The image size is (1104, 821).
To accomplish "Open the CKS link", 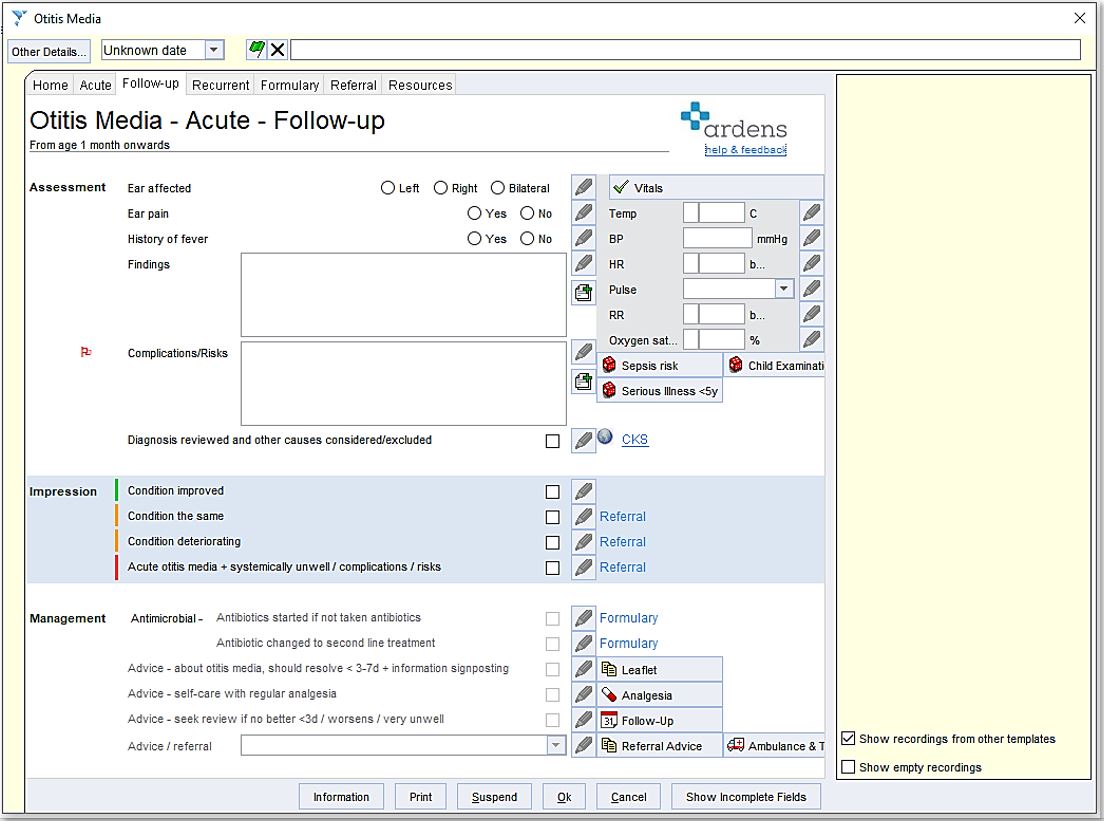I will pos(634,439).
